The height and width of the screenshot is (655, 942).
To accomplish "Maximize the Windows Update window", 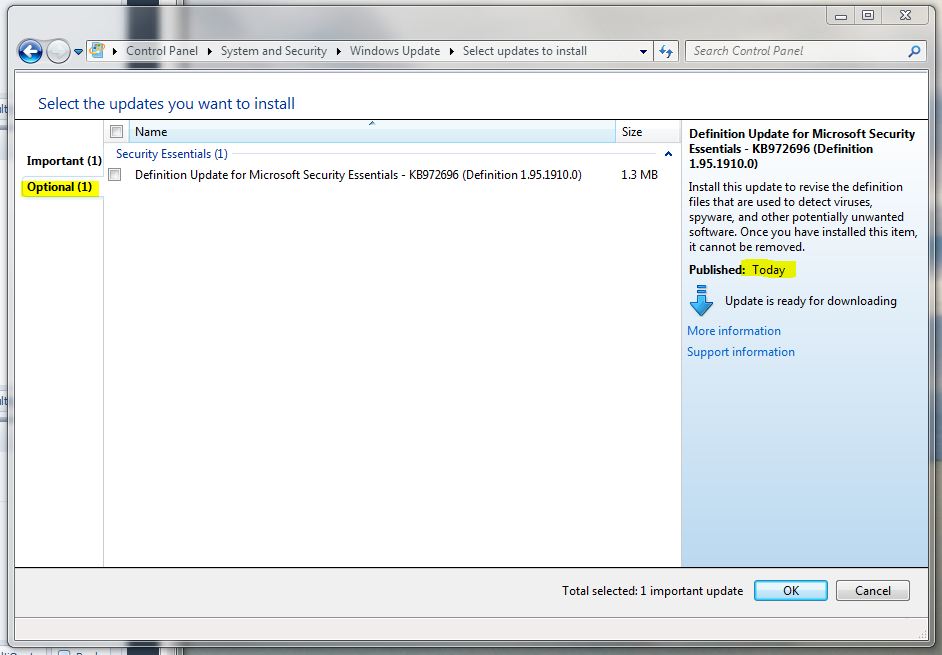I will click(x=868, y=16).
